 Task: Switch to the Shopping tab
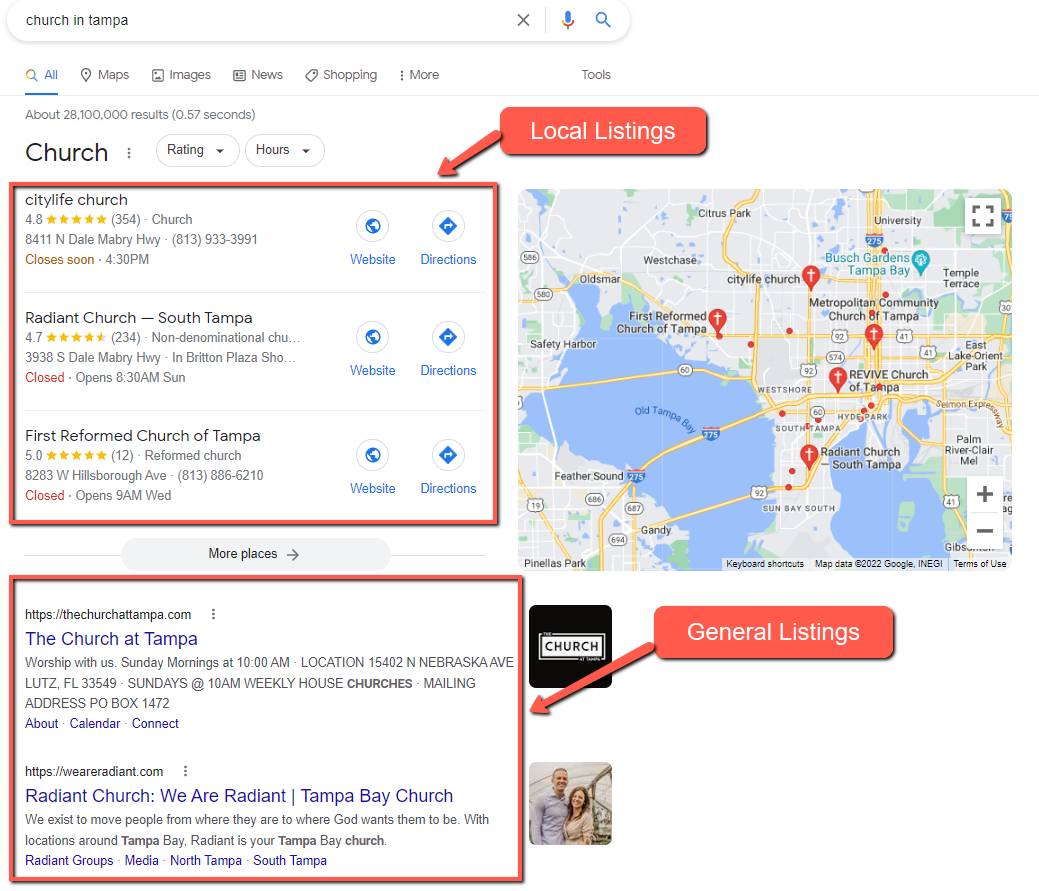point(341,75)
